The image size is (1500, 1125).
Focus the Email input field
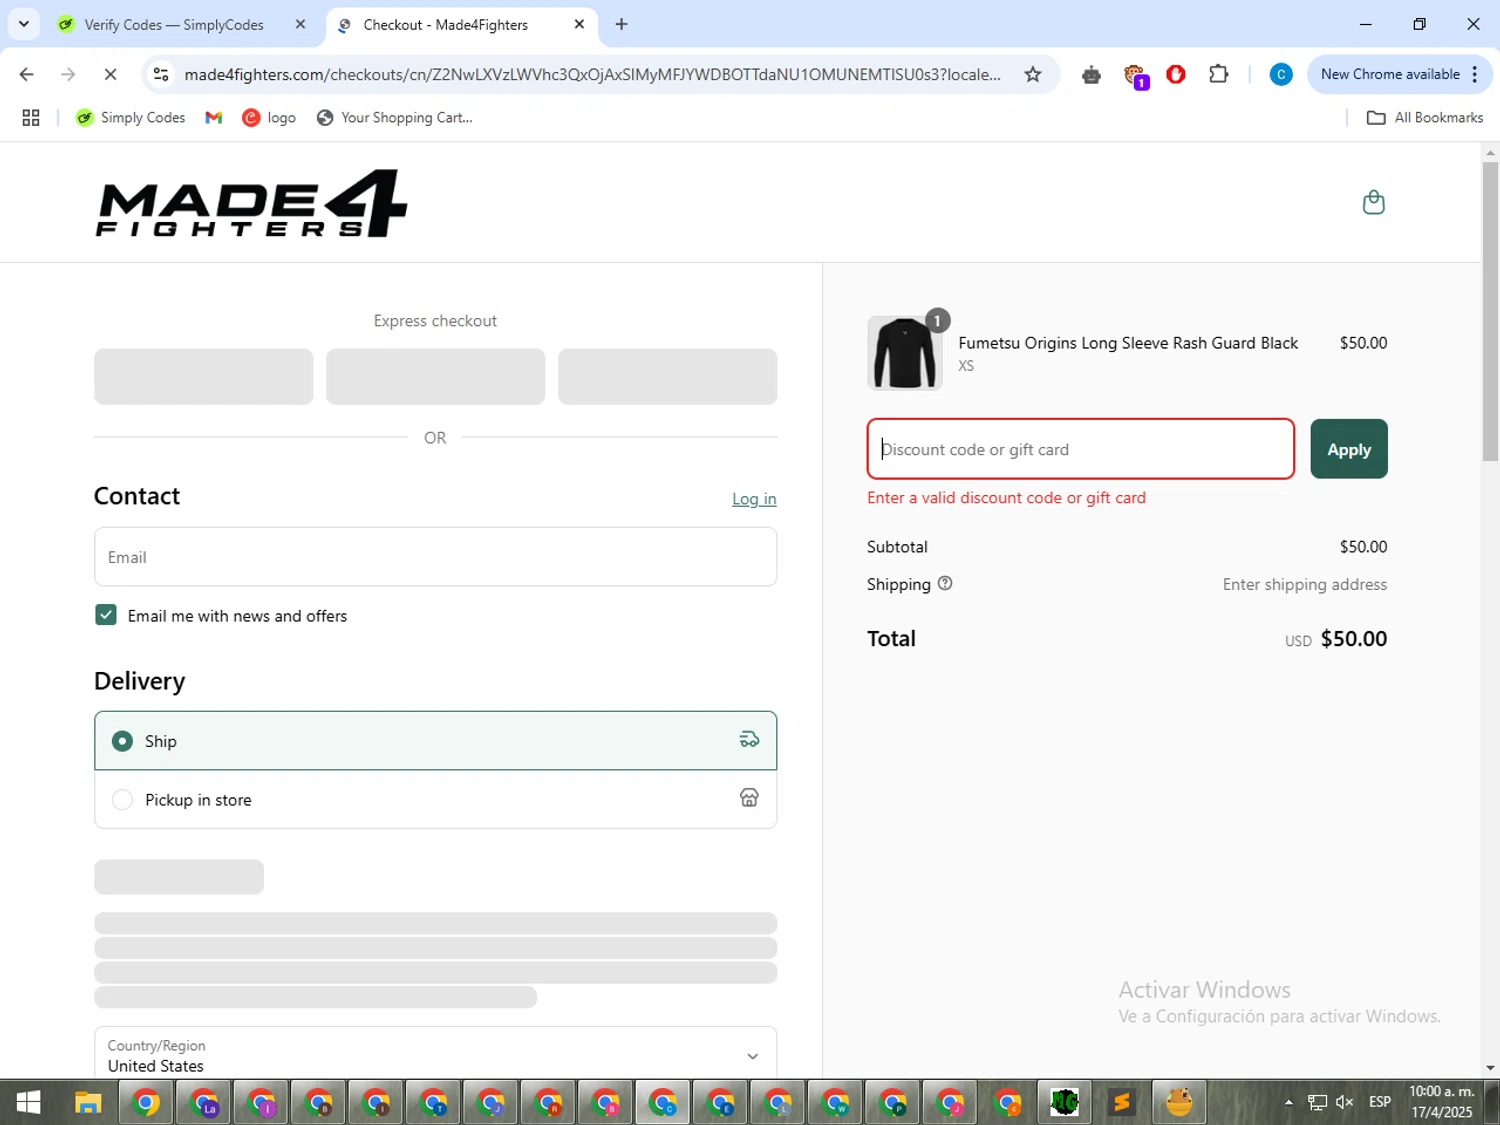click(x=435, y=557)
